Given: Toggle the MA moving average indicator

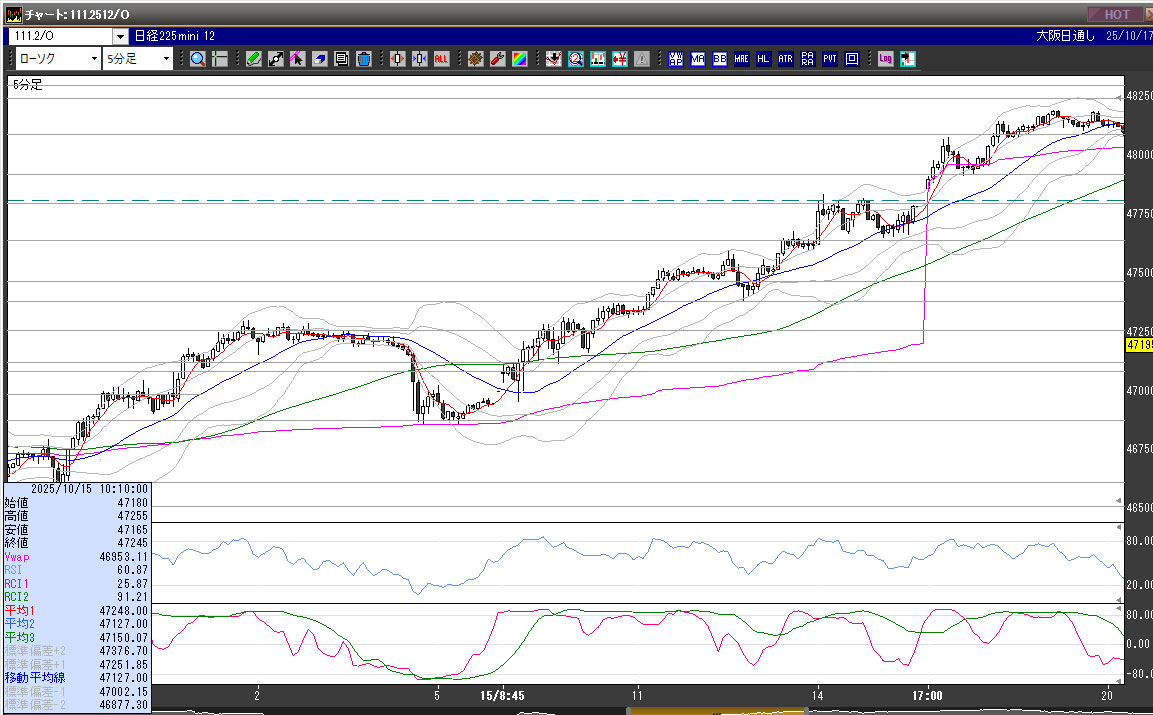Looking at the screenshot, I should 698,59.
